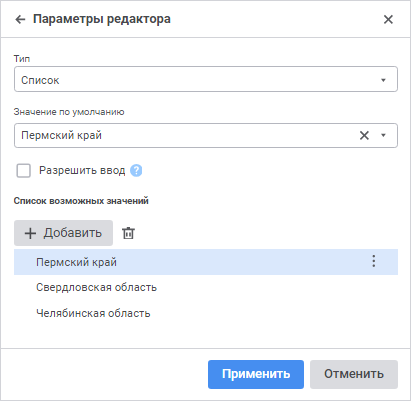Expand the Тип dropdown arrow
This screenshot has height=401, width=411.
pyautogui.click(x=383, y=80)
